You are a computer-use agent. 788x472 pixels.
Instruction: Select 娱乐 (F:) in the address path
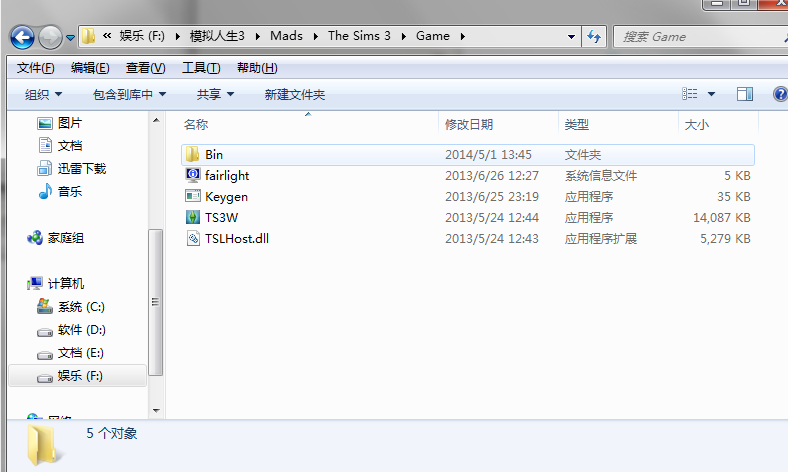click(x=142, y=36)
